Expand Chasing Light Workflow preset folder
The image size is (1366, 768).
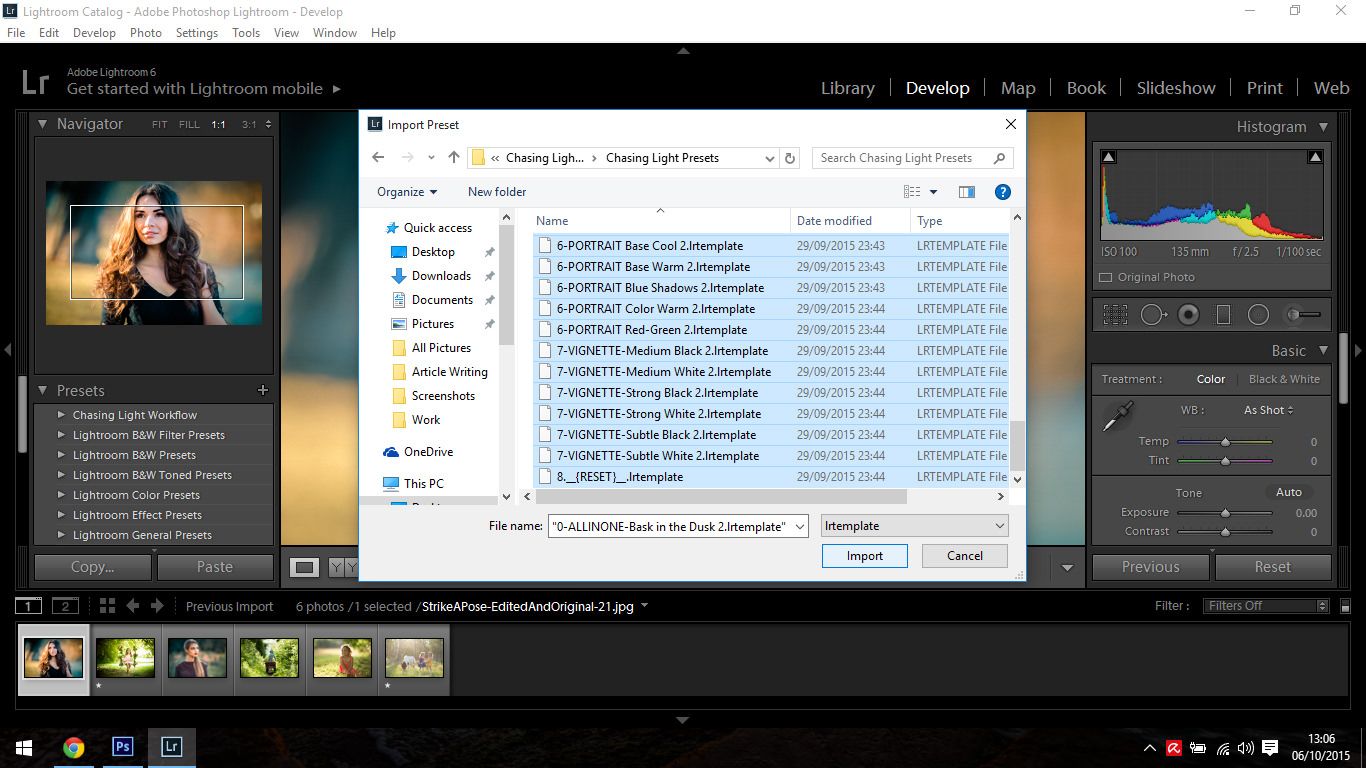(61, 415)
